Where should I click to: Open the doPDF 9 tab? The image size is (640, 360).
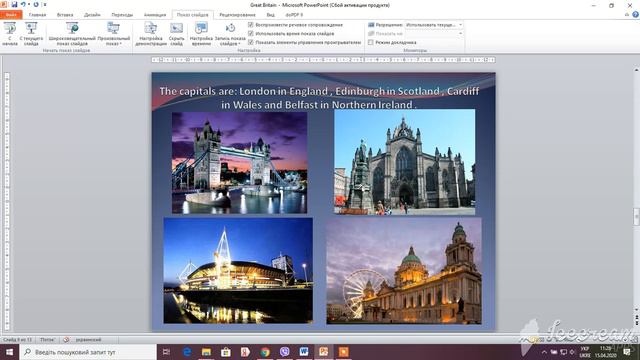(294, 15)
